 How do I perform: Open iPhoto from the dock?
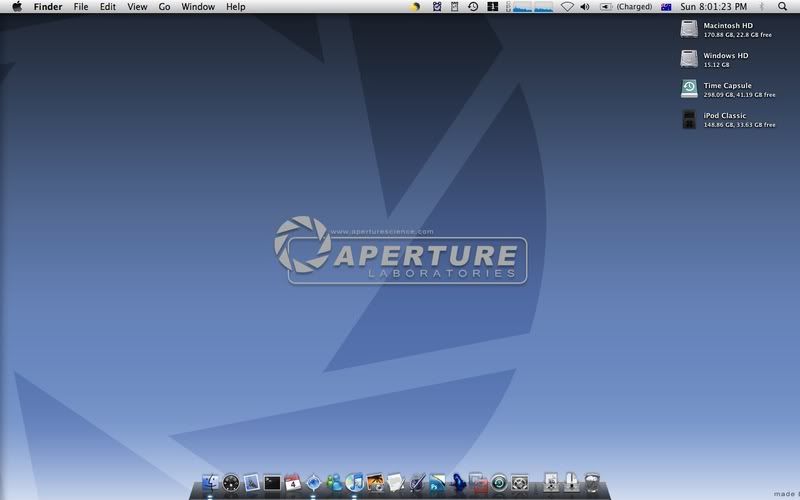375,482
